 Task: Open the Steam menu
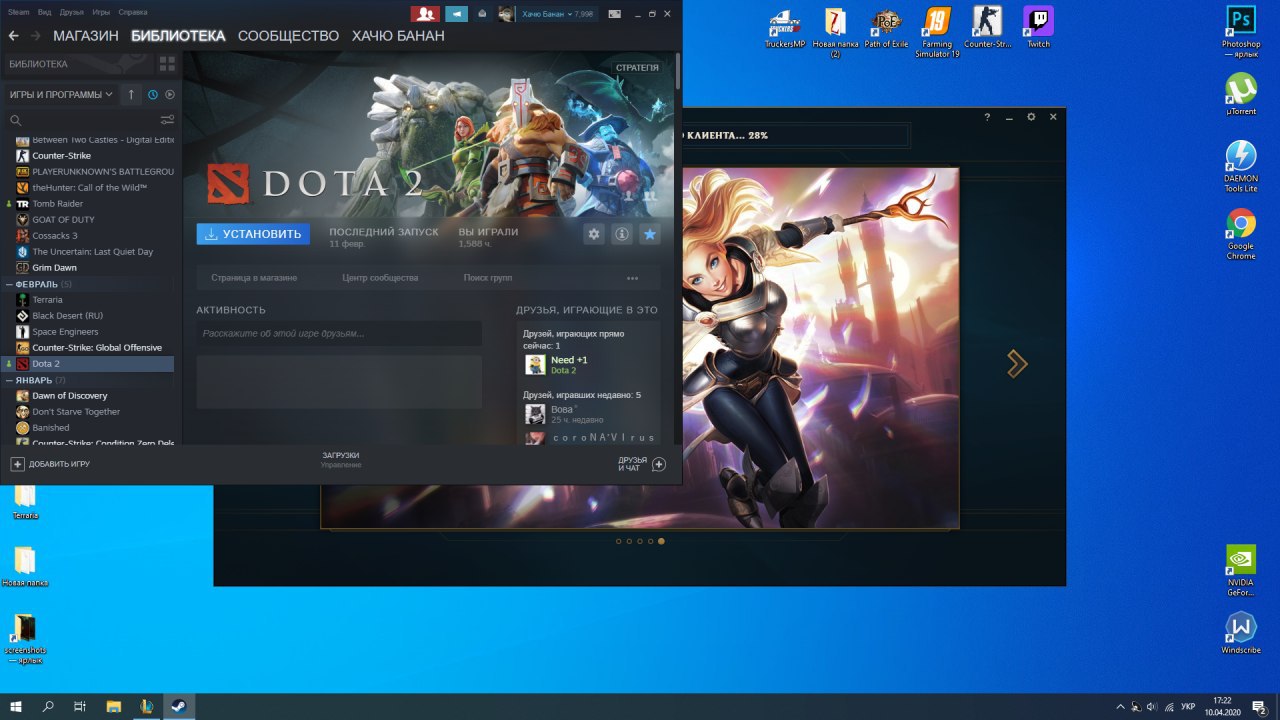[19, 12]
